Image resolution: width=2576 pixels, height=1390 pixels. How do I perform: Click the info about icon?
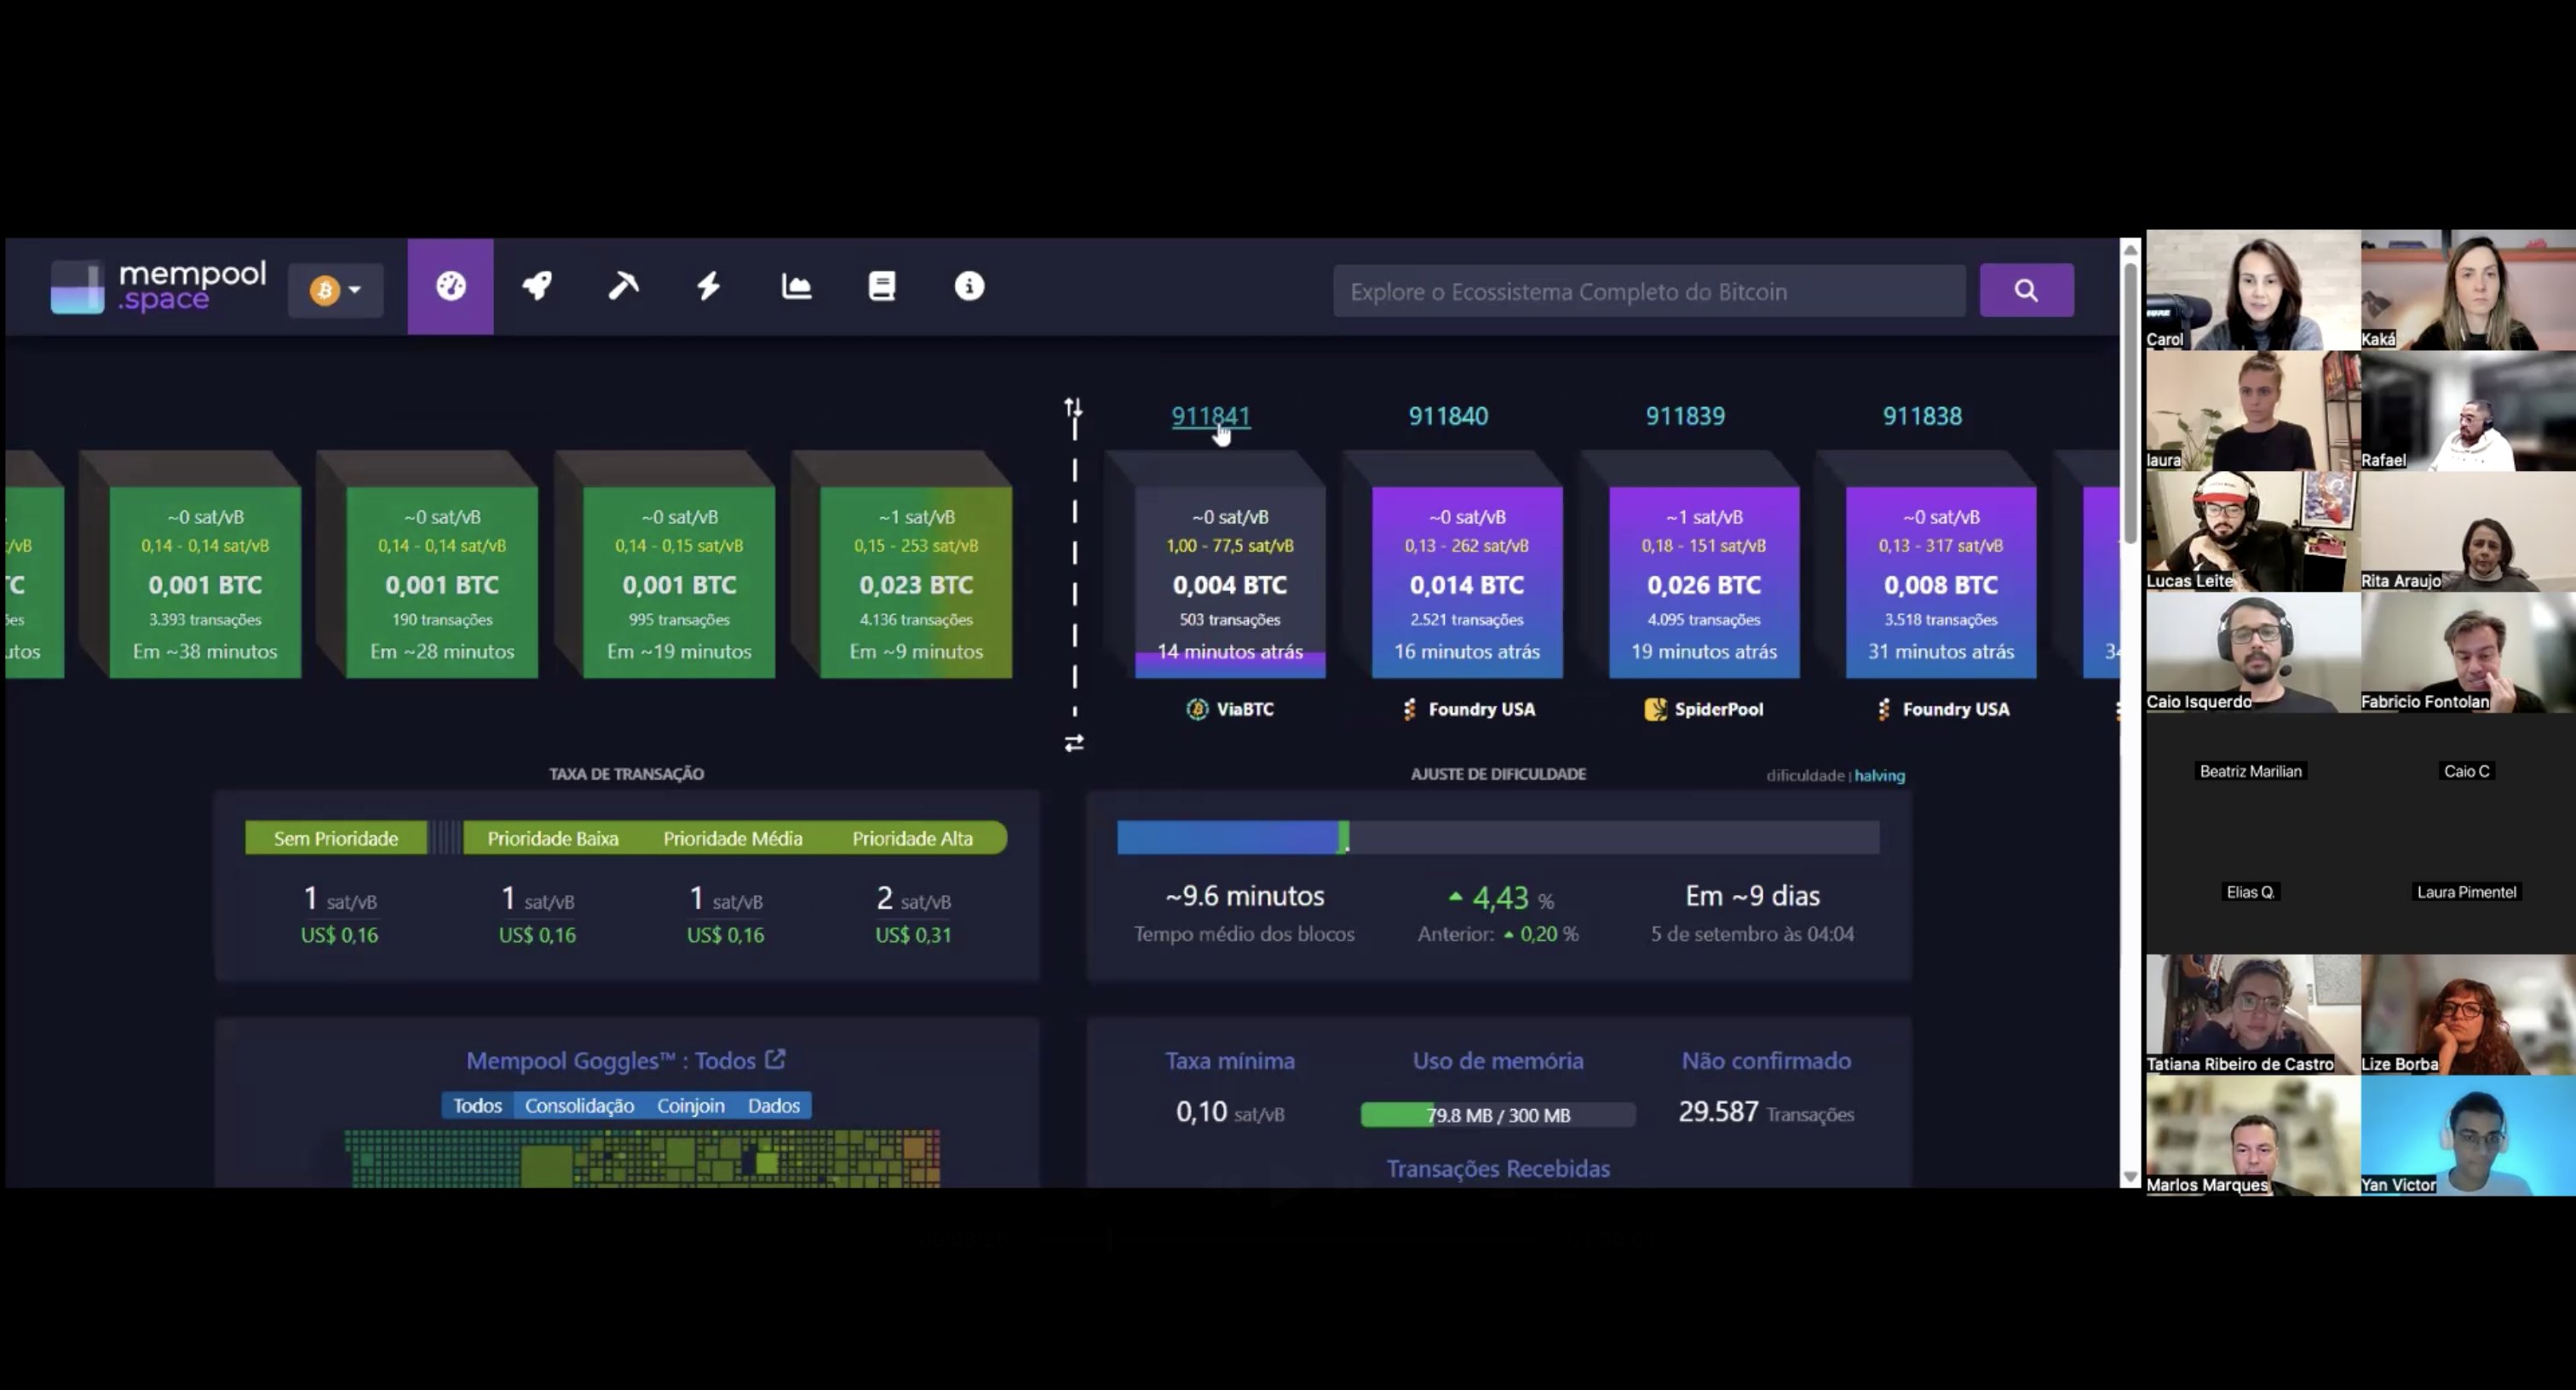point(968,287)
